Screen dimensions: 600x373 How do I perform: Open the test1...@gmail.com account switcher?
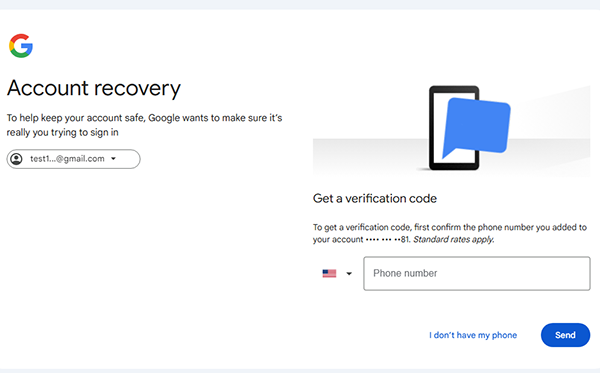coord(73,159)
